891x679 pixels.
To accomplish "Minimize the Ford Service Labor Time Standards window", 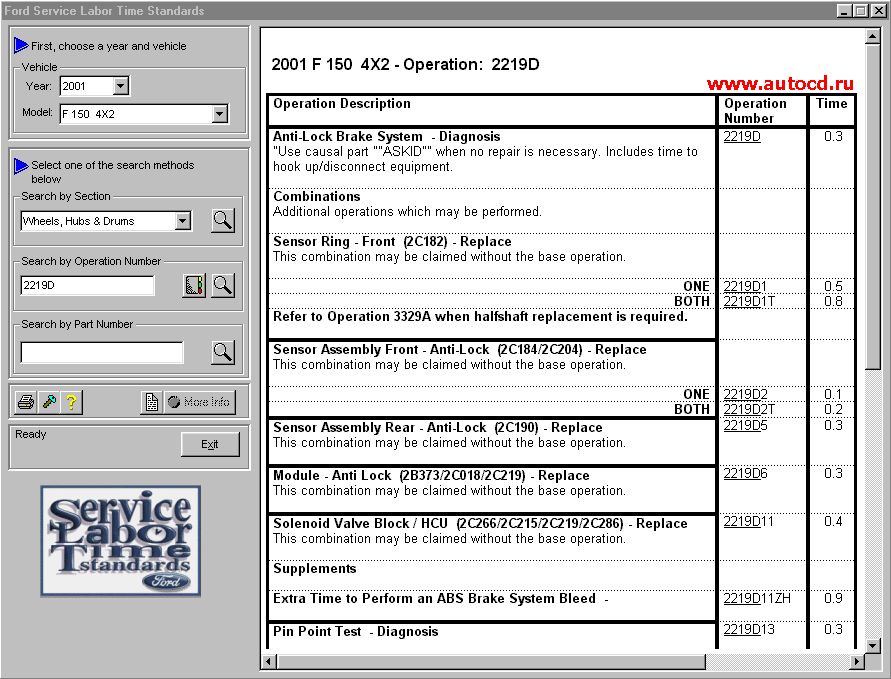I will (x=844, y=10).
